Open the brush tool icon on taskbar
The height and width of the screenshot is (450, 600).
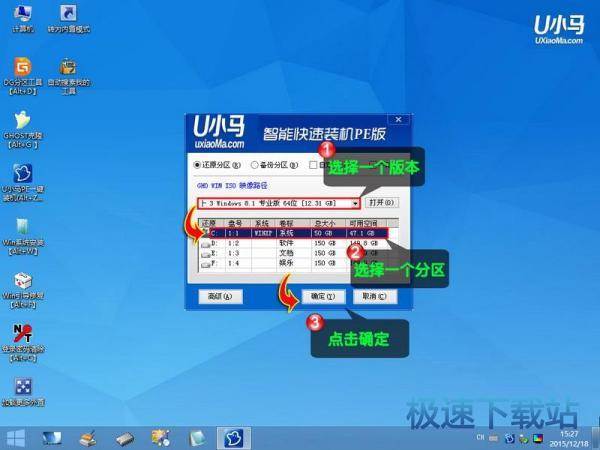click(x=88, y=439)
